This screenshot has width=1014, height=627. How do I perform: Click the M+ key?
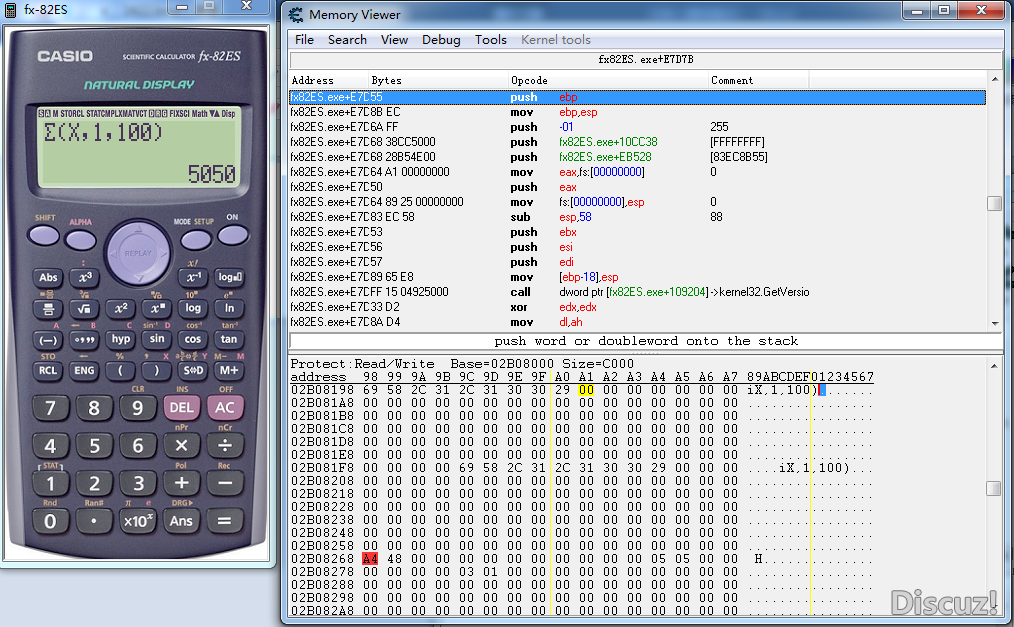pyautogui.click(x=229, y=370)
